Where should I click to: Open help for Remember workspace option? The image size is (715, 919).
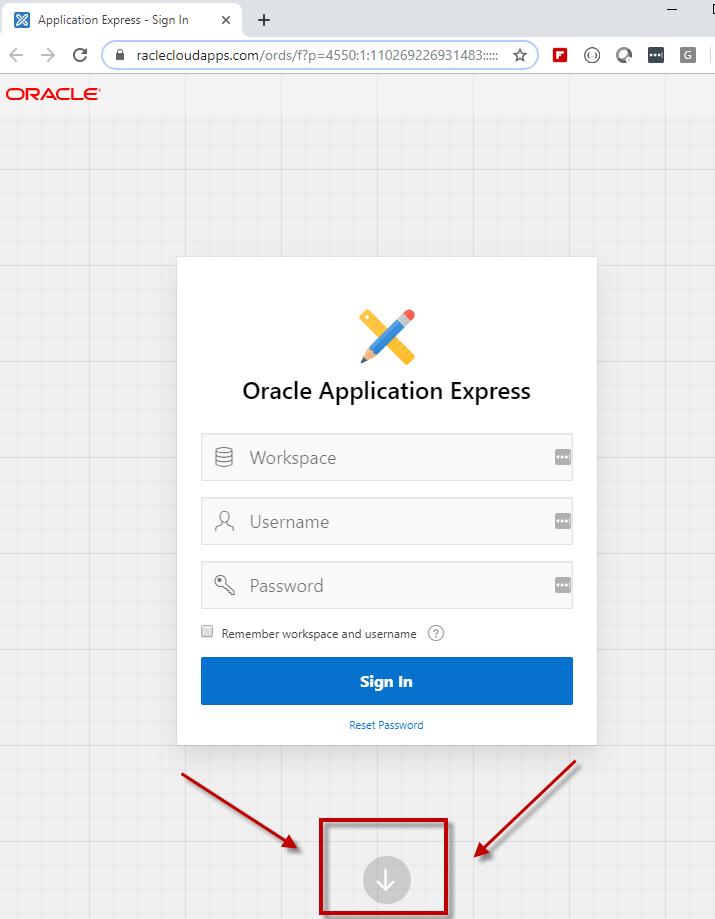click(435, 633)
